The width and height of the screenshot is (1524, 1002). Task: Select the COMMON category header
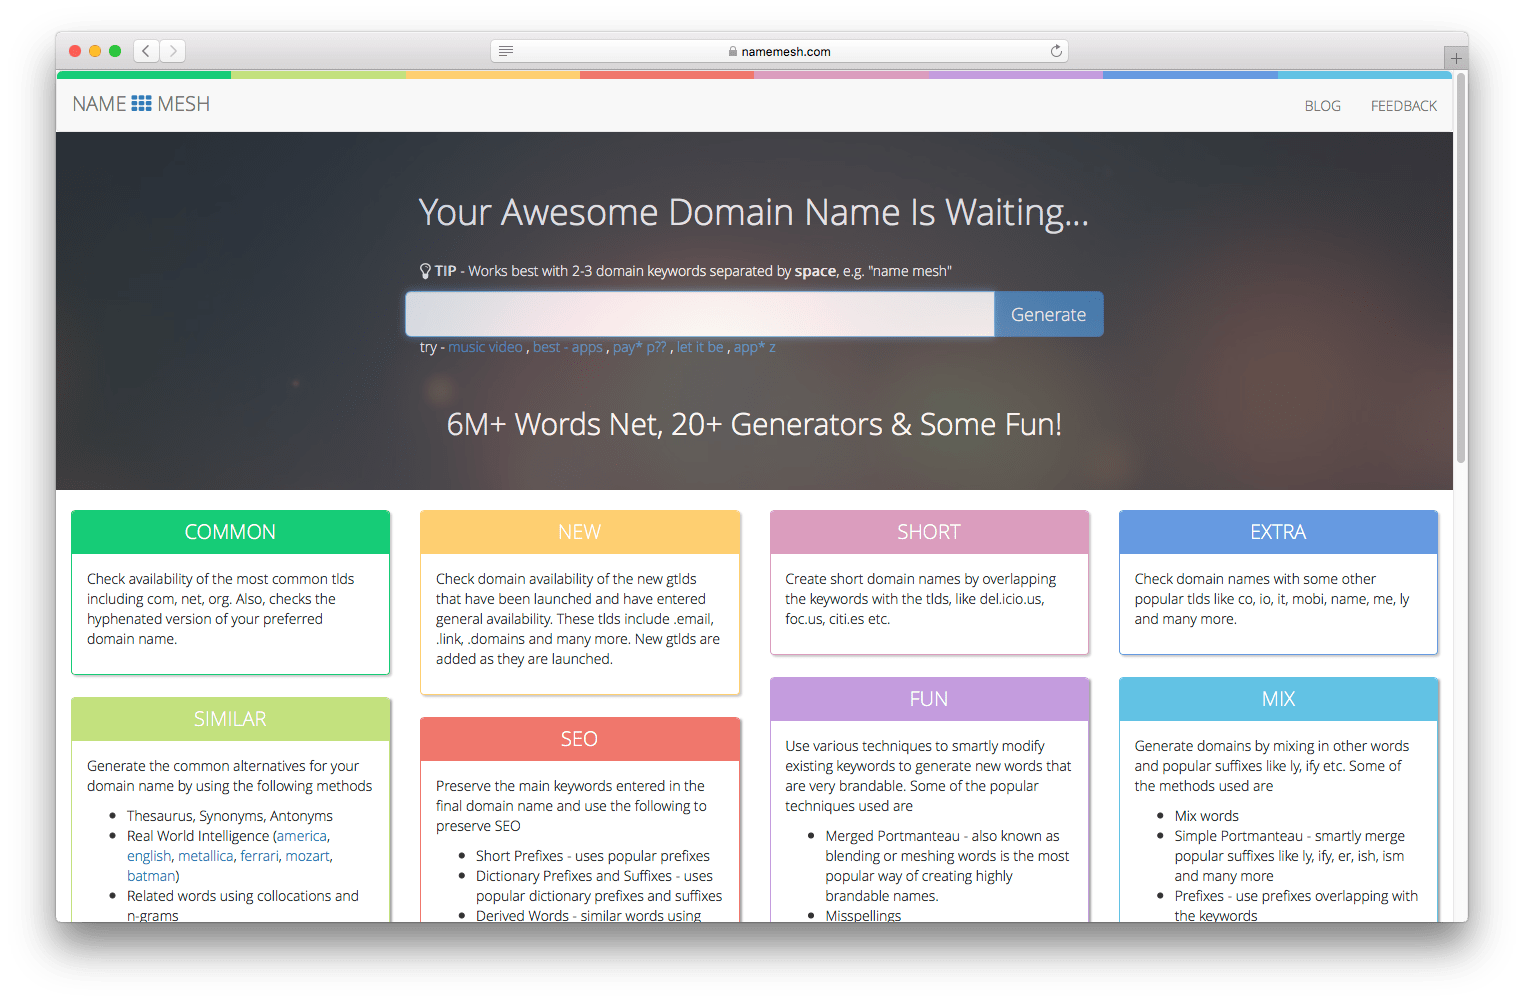tap(230, 532)
